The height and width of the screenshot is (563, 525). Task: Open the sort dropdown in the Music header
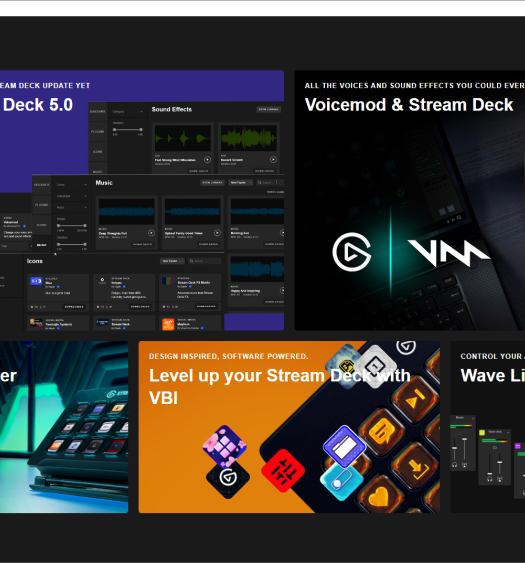pos(241,183)
